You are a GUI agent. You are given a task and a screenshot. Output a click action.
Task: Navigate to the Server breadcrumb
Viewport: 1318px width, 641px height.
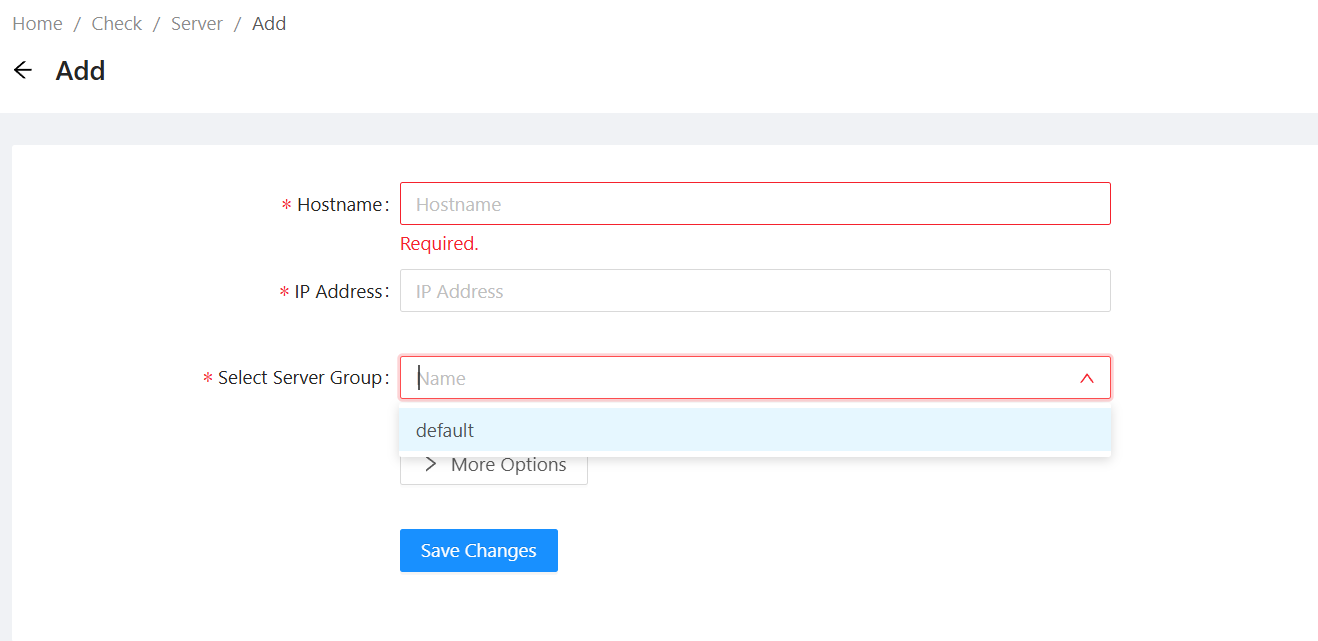[197, 23]
